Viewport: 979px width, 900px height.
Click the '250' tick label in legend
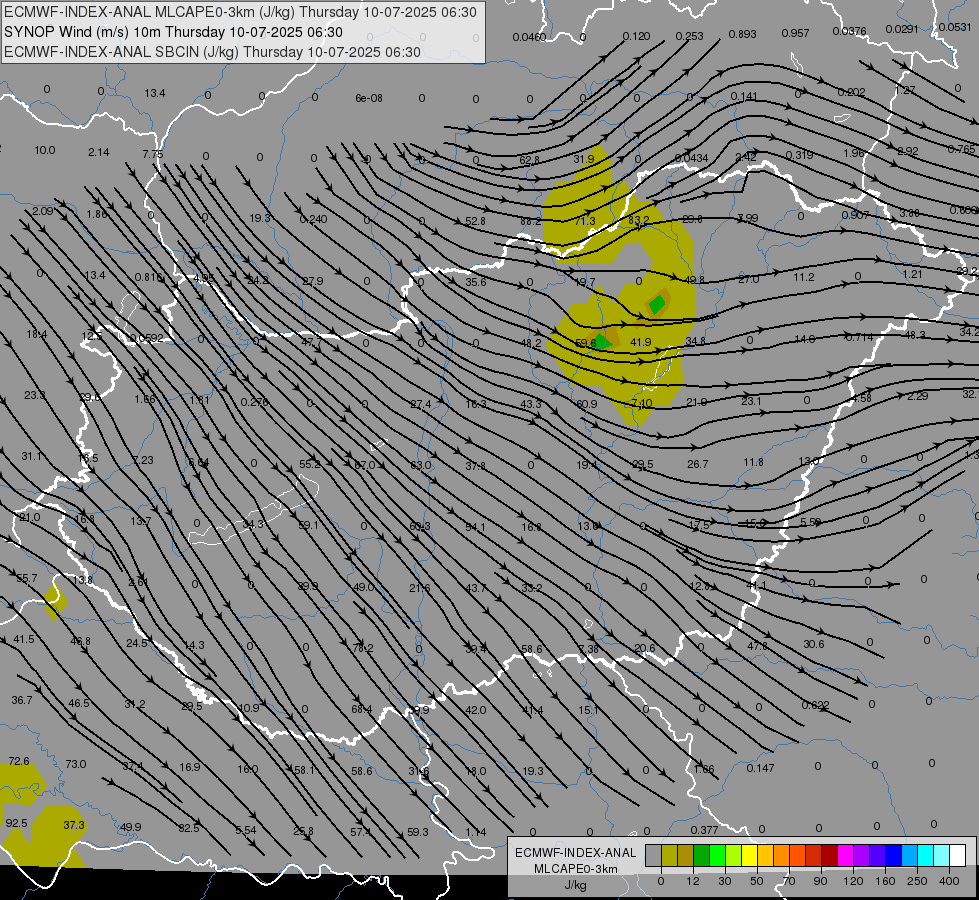coord(917,881)
